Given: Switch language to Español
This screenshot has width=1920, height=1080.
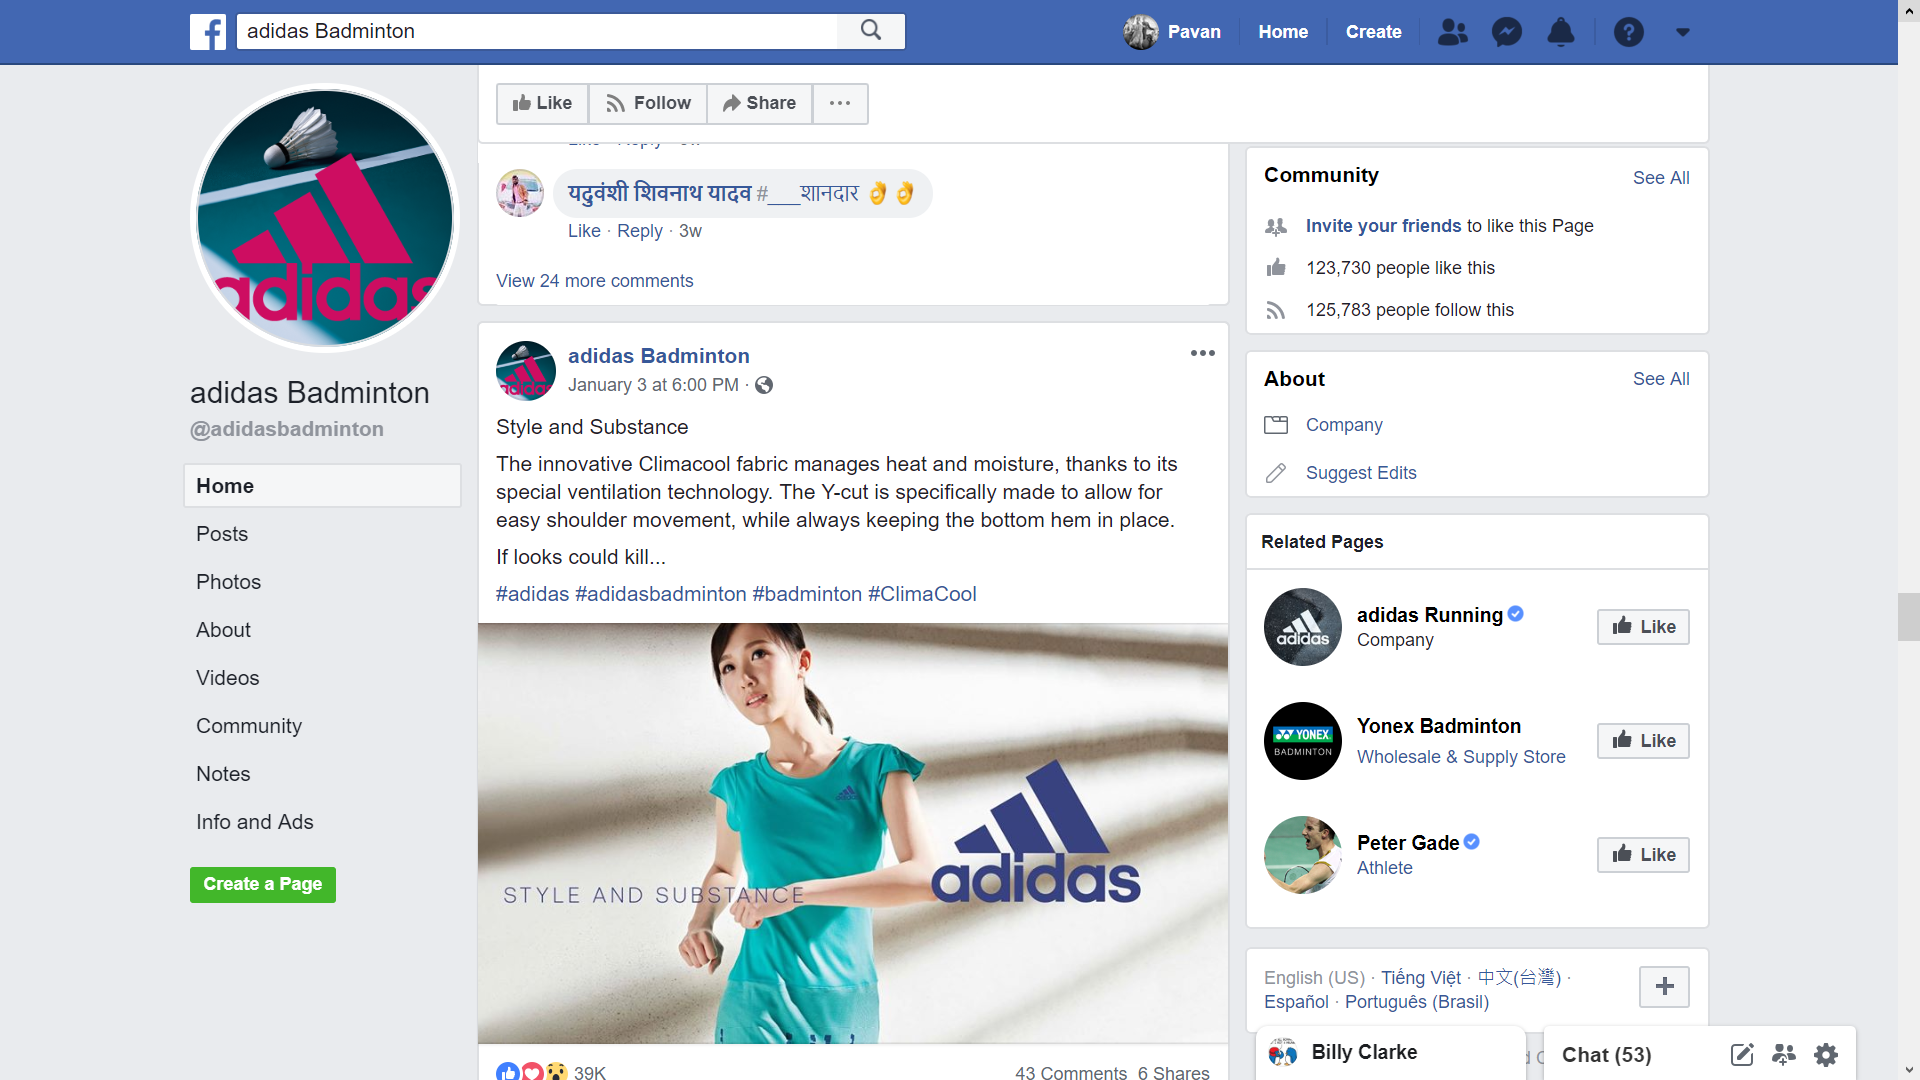Looking at the screenshot, I should click(1296, 1002).
